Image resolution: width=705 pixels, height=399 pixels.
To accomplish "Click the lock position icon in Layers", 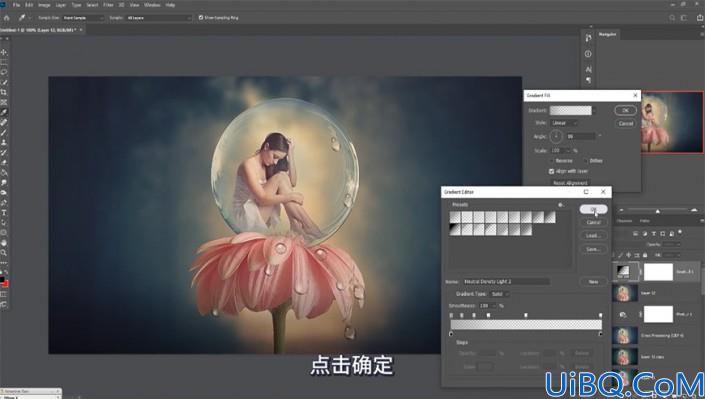I will tap(629, 255).
